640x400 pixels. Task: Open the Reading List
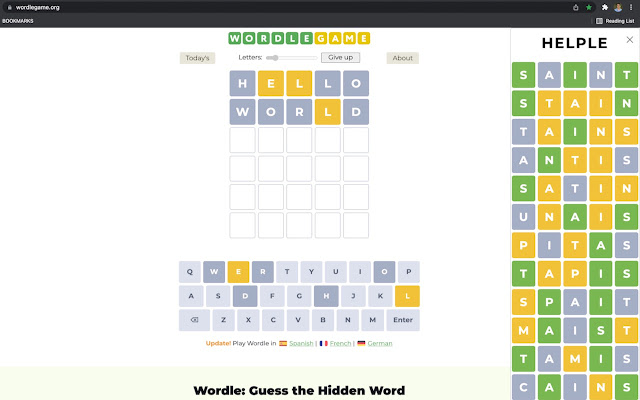click(616, 21)
